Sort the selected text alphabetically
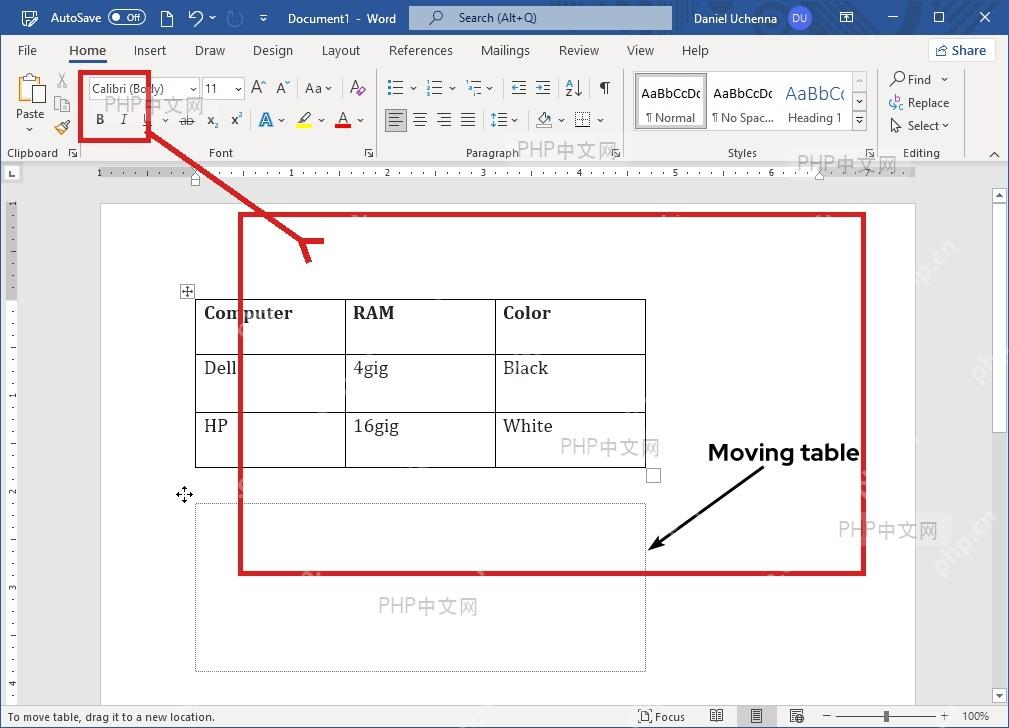The height and width of the screenshot is (728, 1009). click(573, 88)
